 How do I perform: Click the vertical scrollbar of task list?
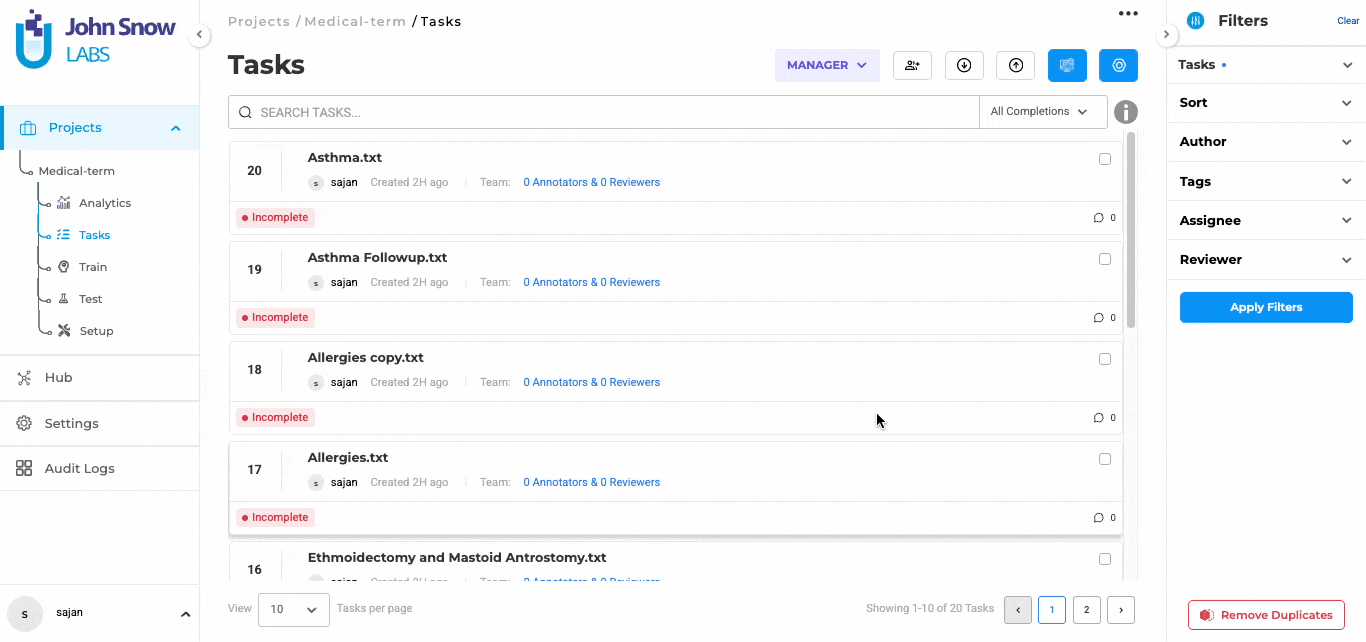point(1131,230)
